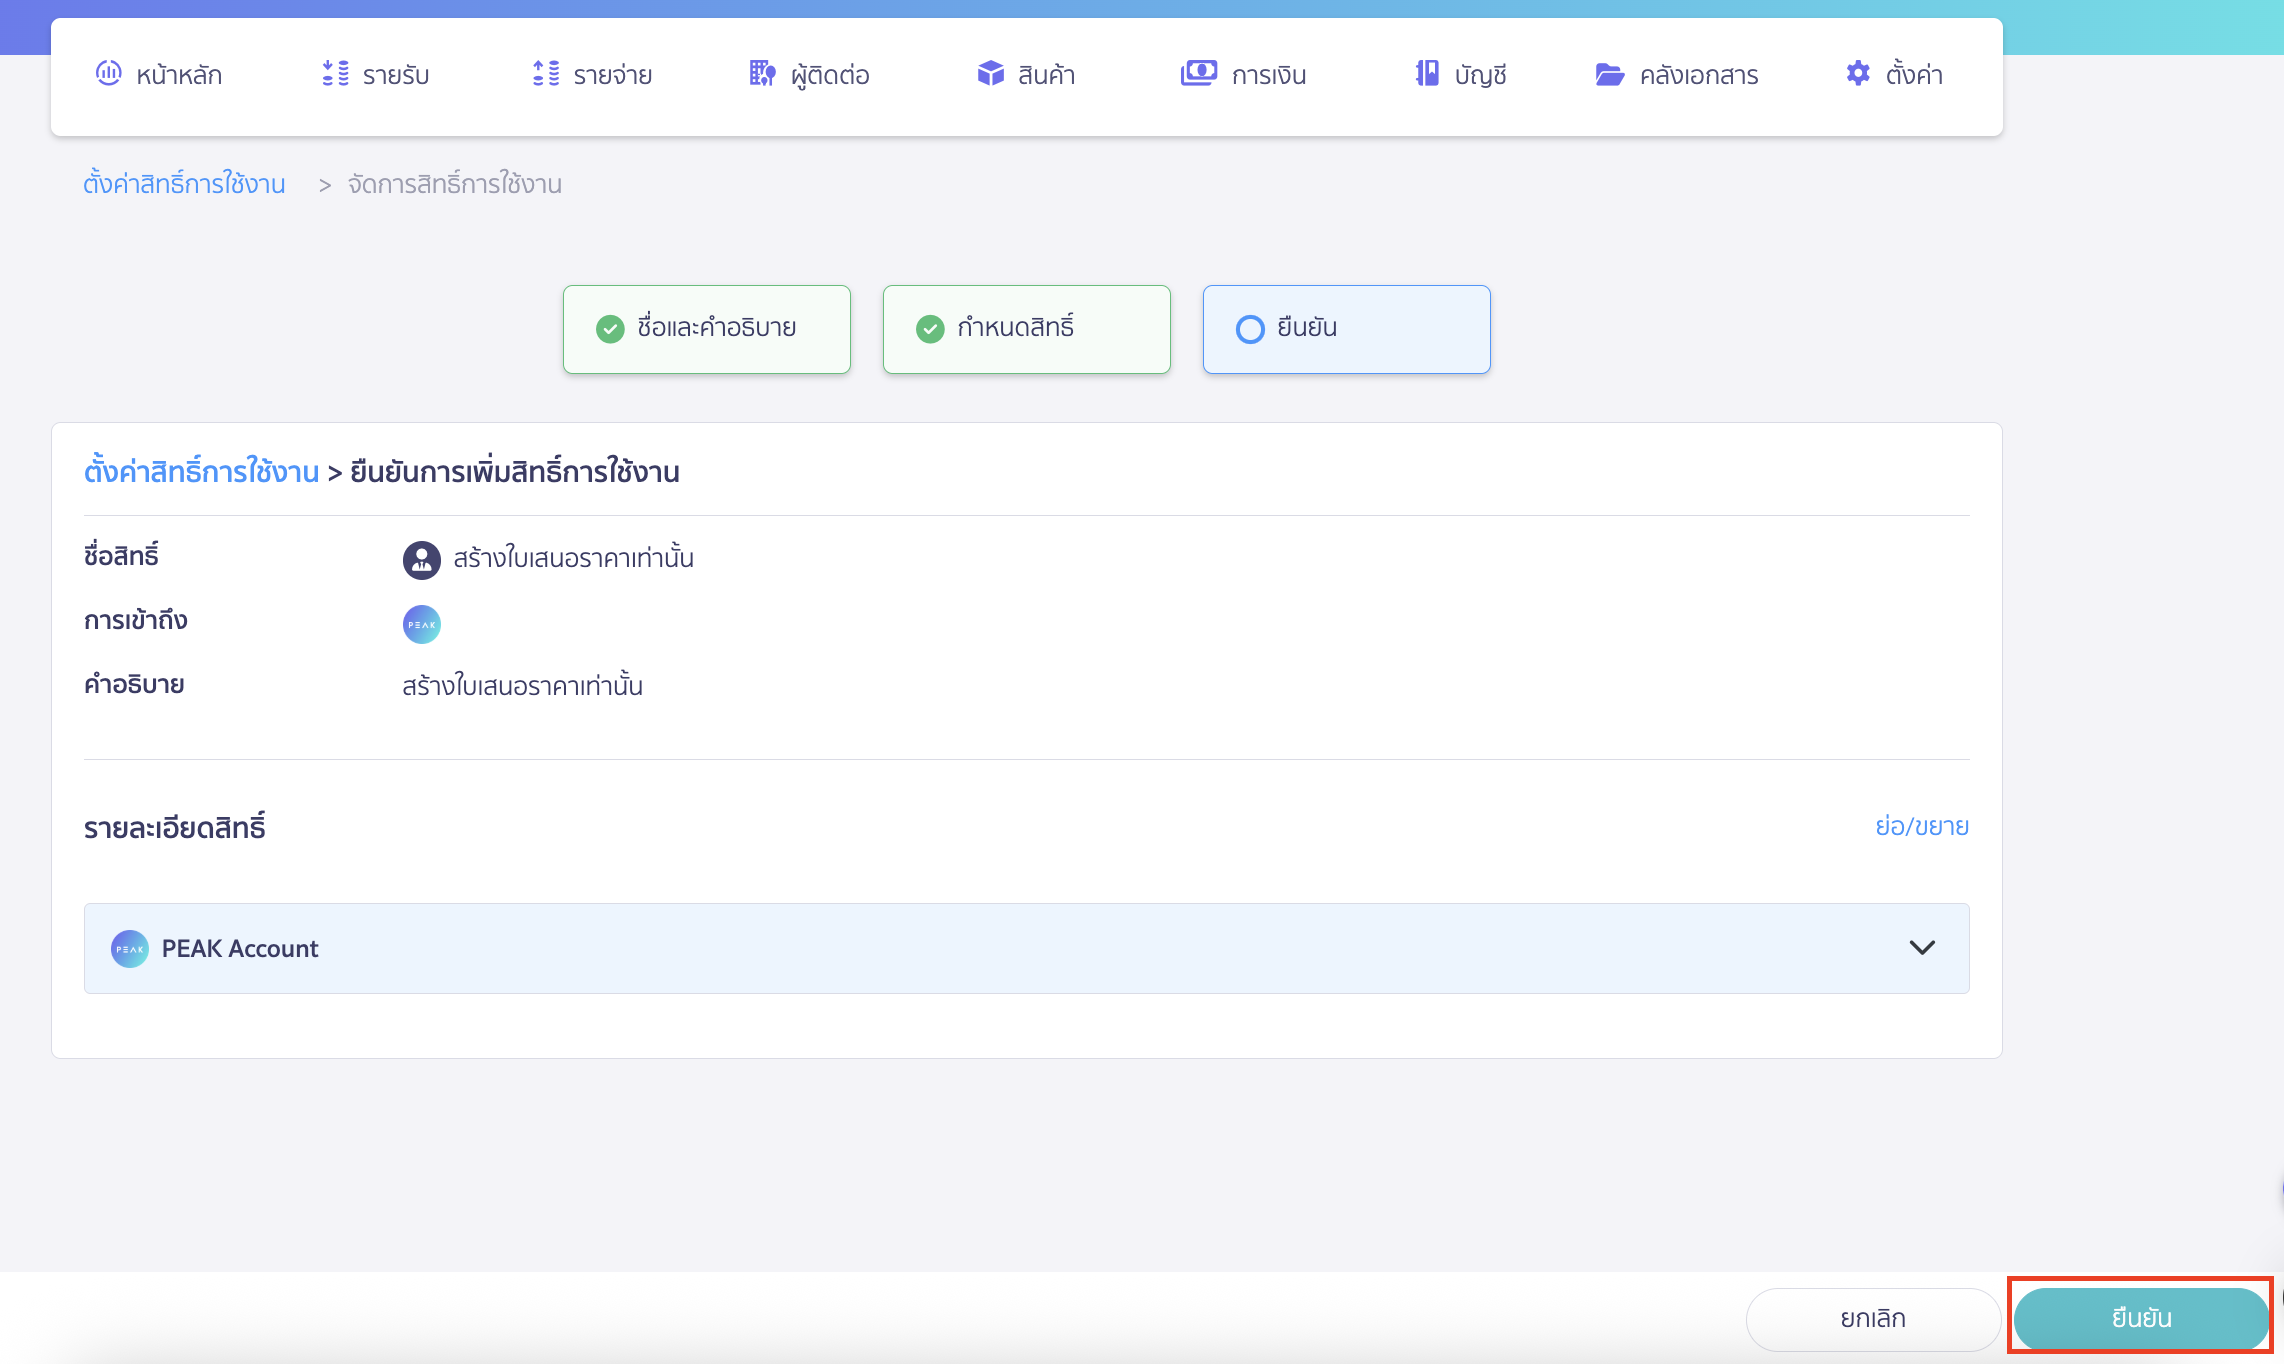Switch to the ตั้งค่า settings tab
This screenshot has height=1364, width=2284.
click(1895, 74)
